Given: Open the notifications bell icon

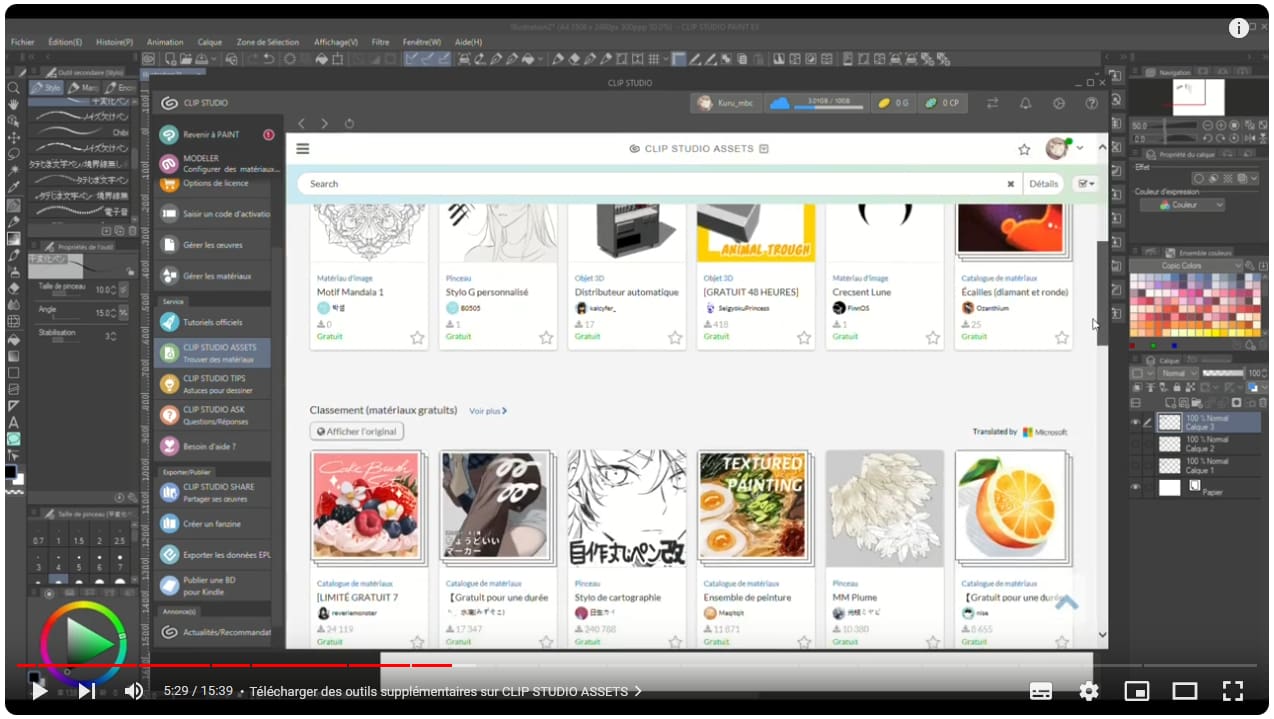Looking at the screenshot, I should (1025, 103).
